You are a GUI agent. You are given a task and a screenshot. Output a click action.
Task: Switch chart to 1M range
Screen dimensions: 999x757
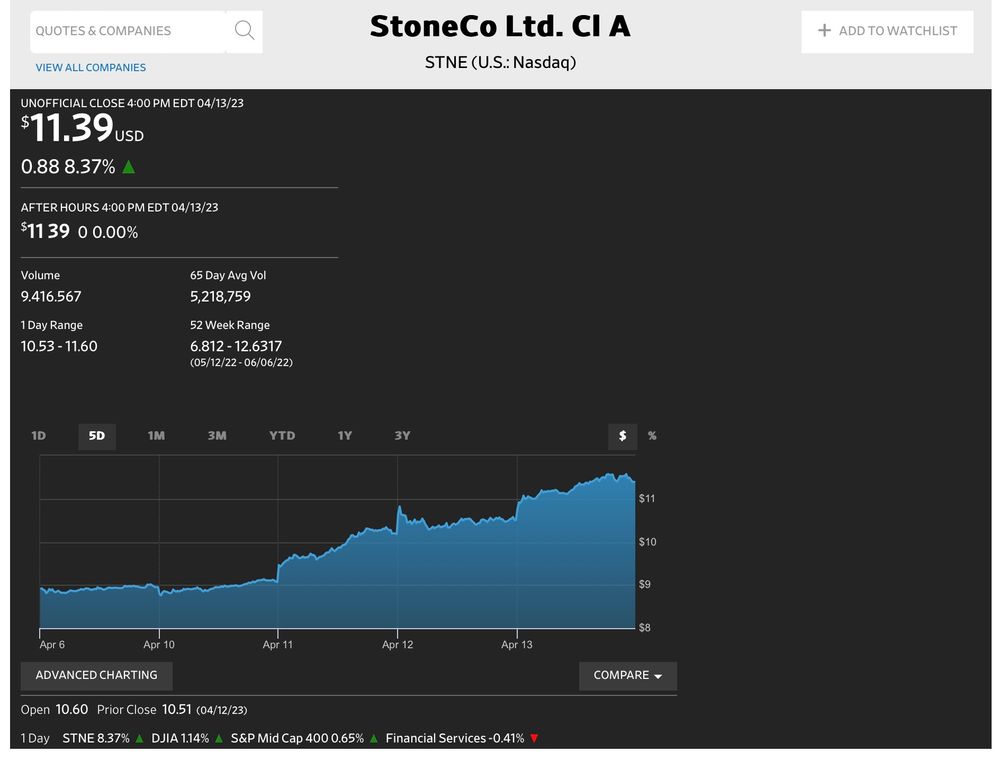156,436
